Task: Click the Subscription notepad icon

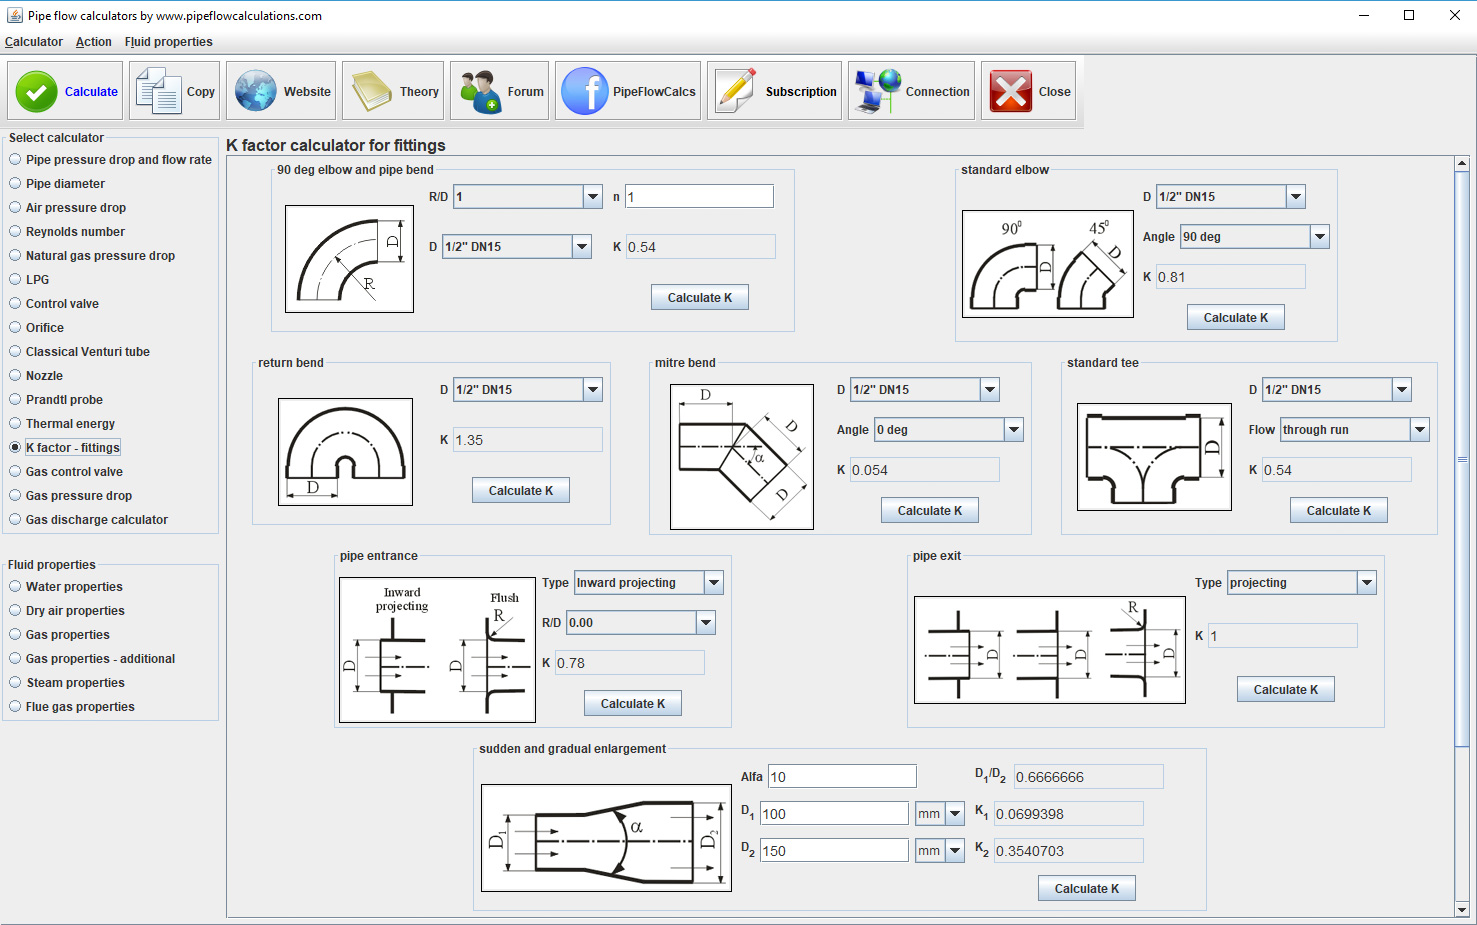Action: coord(737,91)
